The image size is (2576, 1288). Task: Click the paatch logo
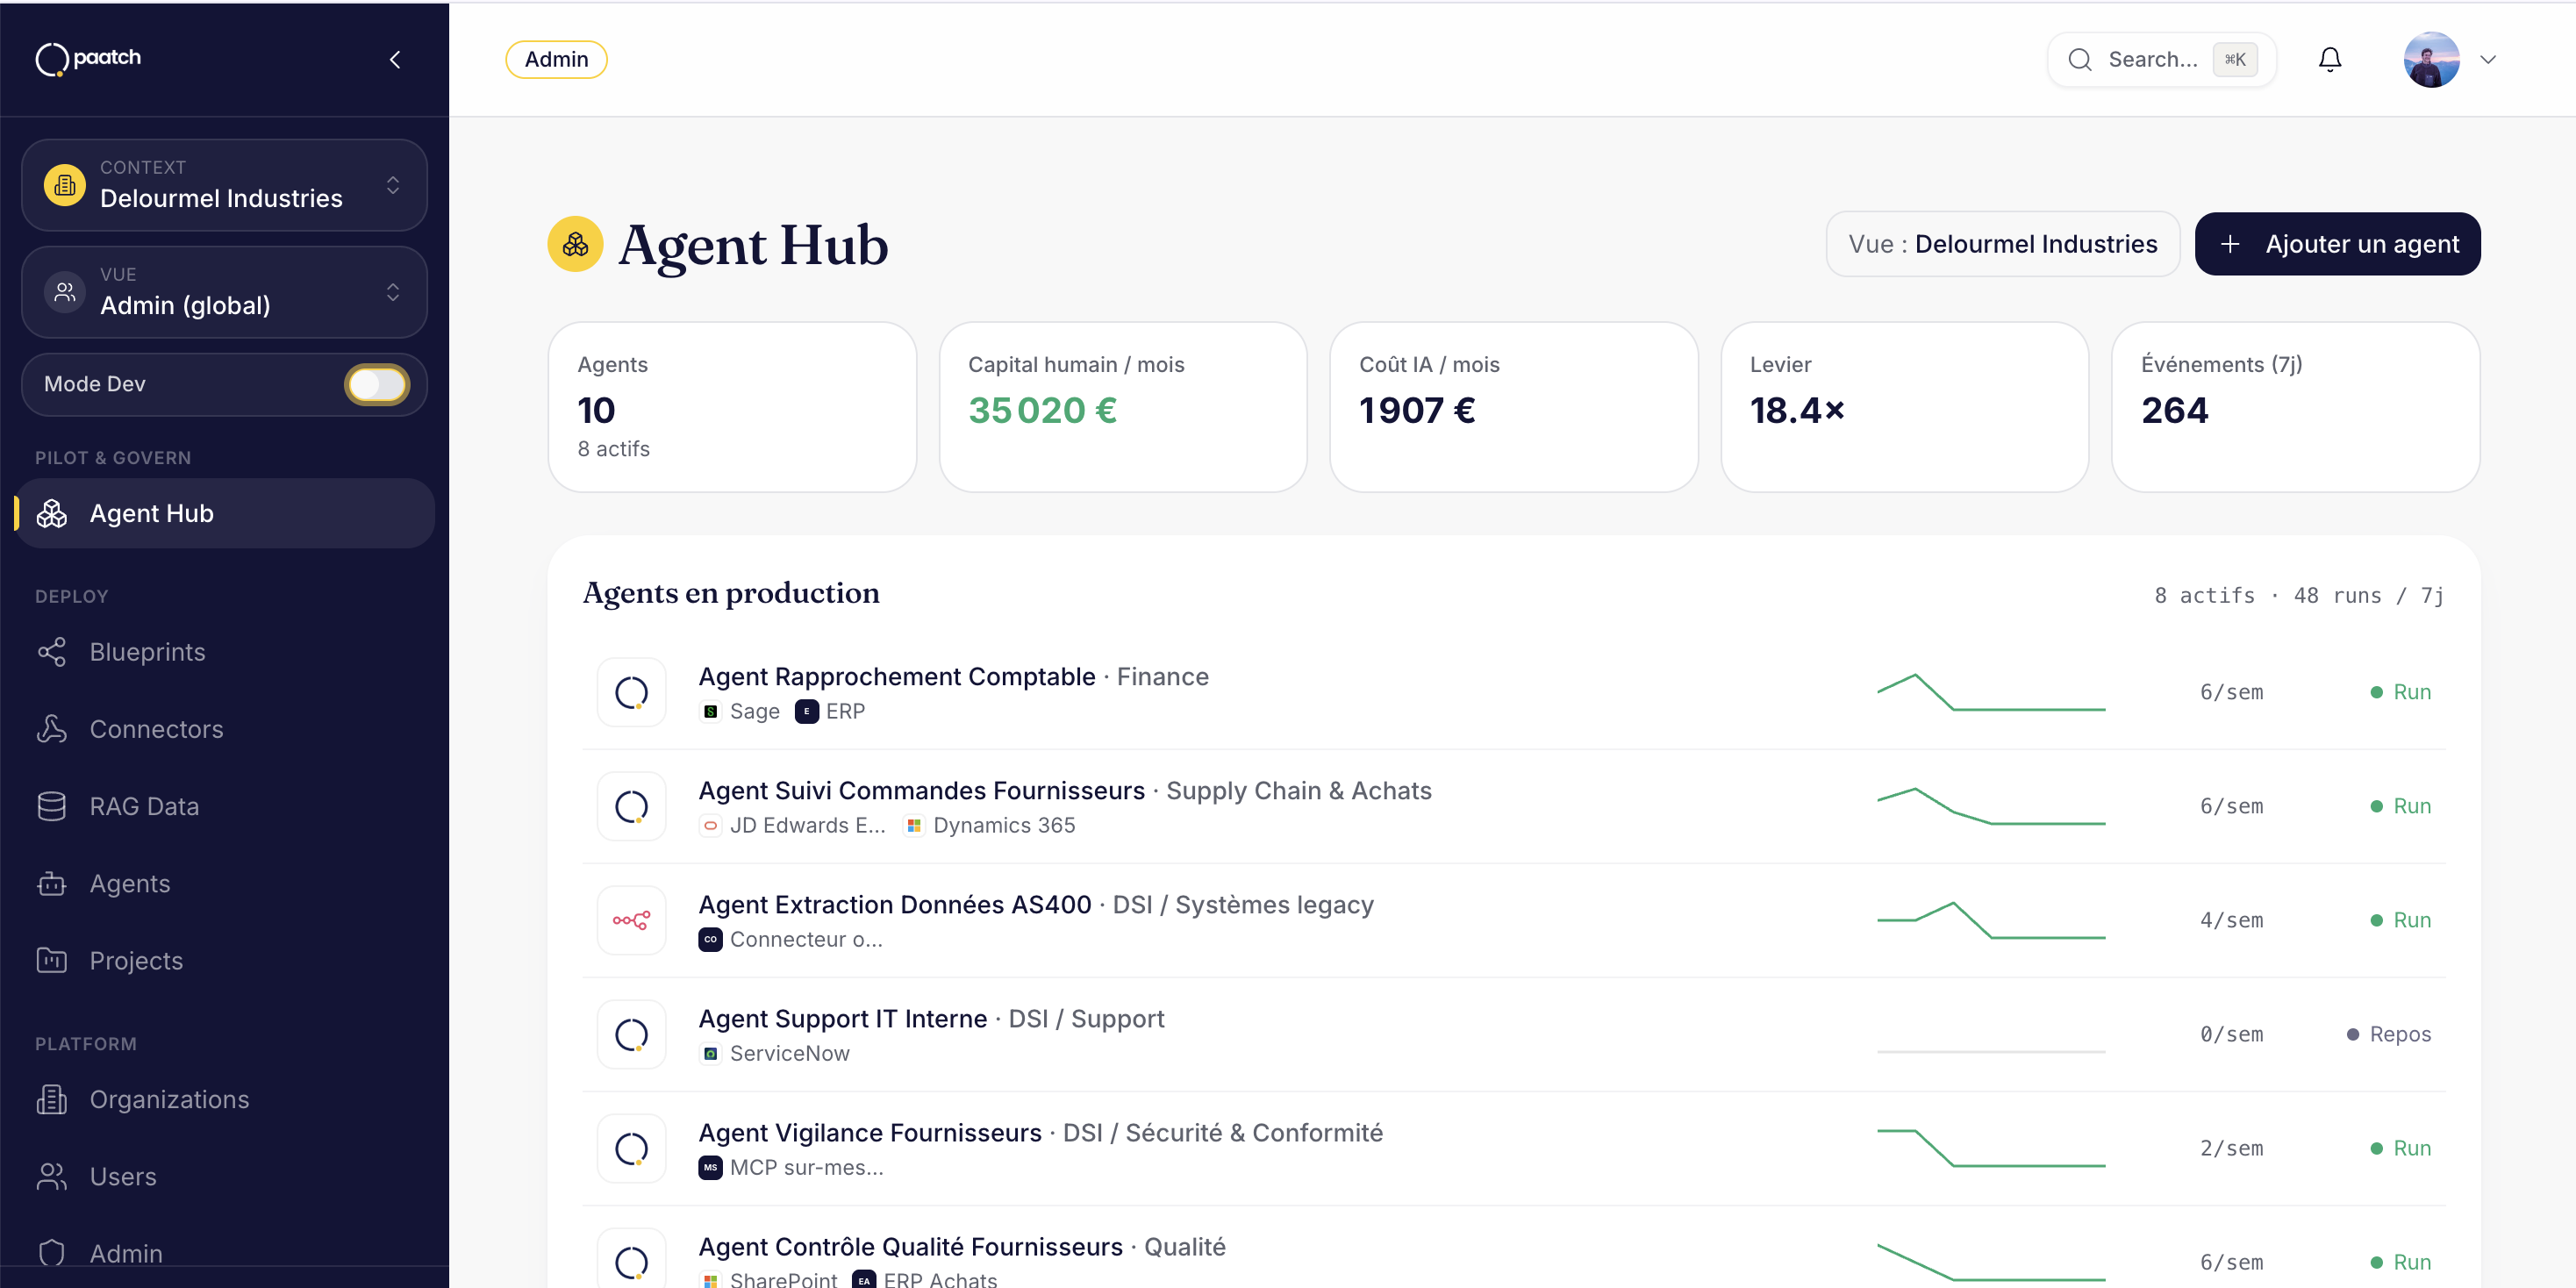[x=88, y=59]
